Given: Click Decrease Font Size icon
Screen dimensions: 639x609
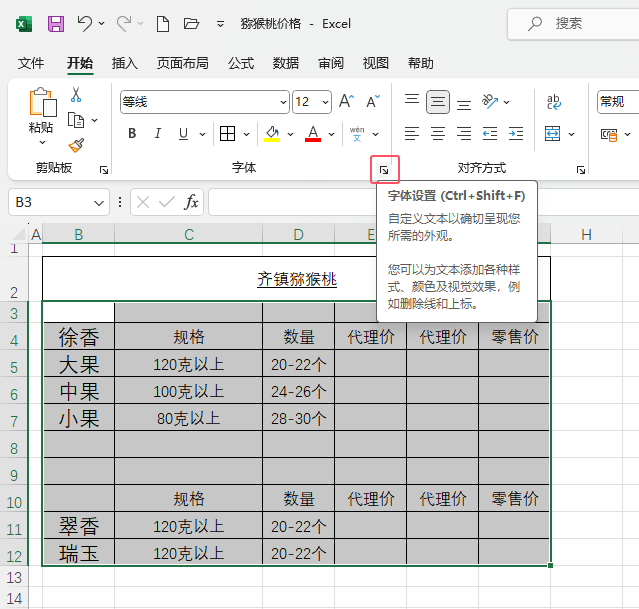Looking at the screenshot, I should (x=373, y=101).
